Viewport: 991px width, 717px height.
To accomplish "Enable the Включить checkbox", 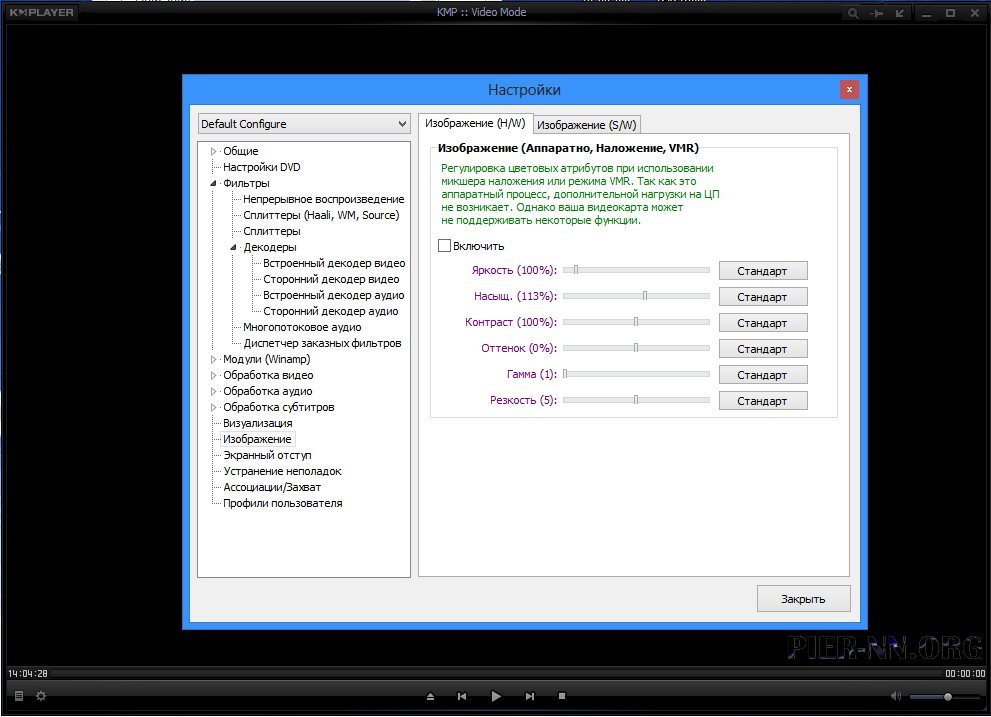I will [444, 245].
